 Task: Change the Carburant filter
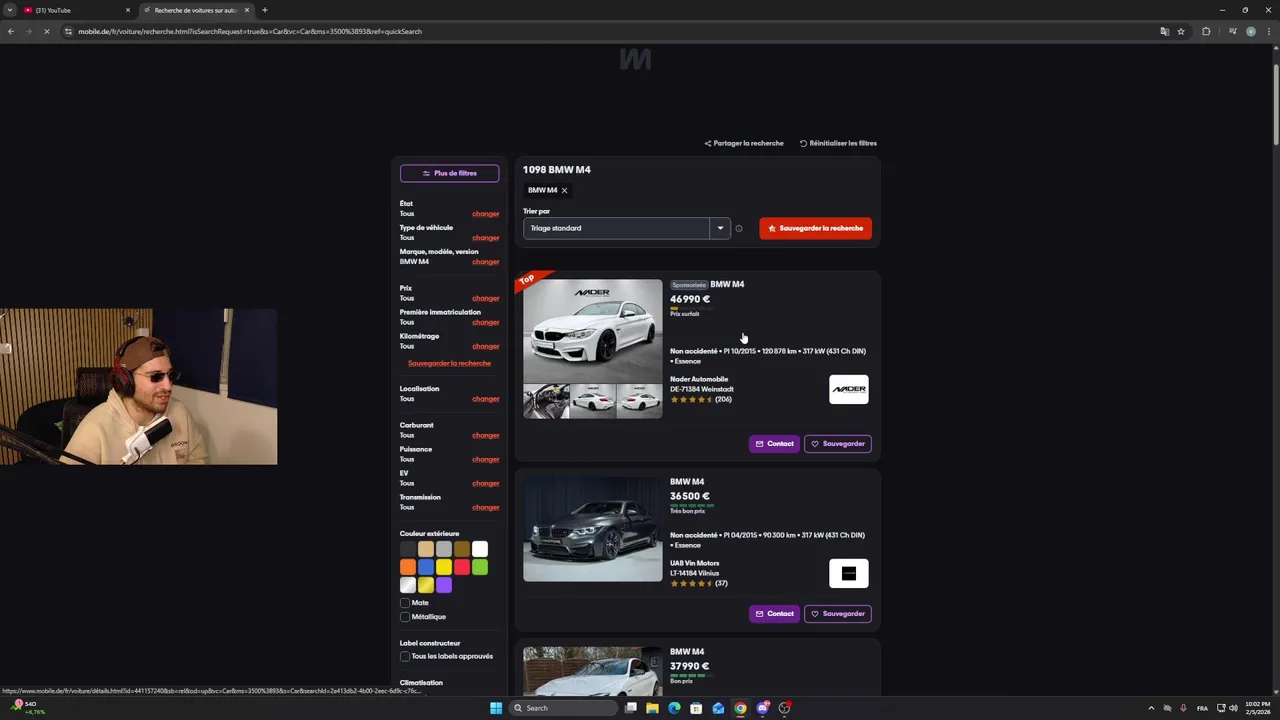[485, 435]
